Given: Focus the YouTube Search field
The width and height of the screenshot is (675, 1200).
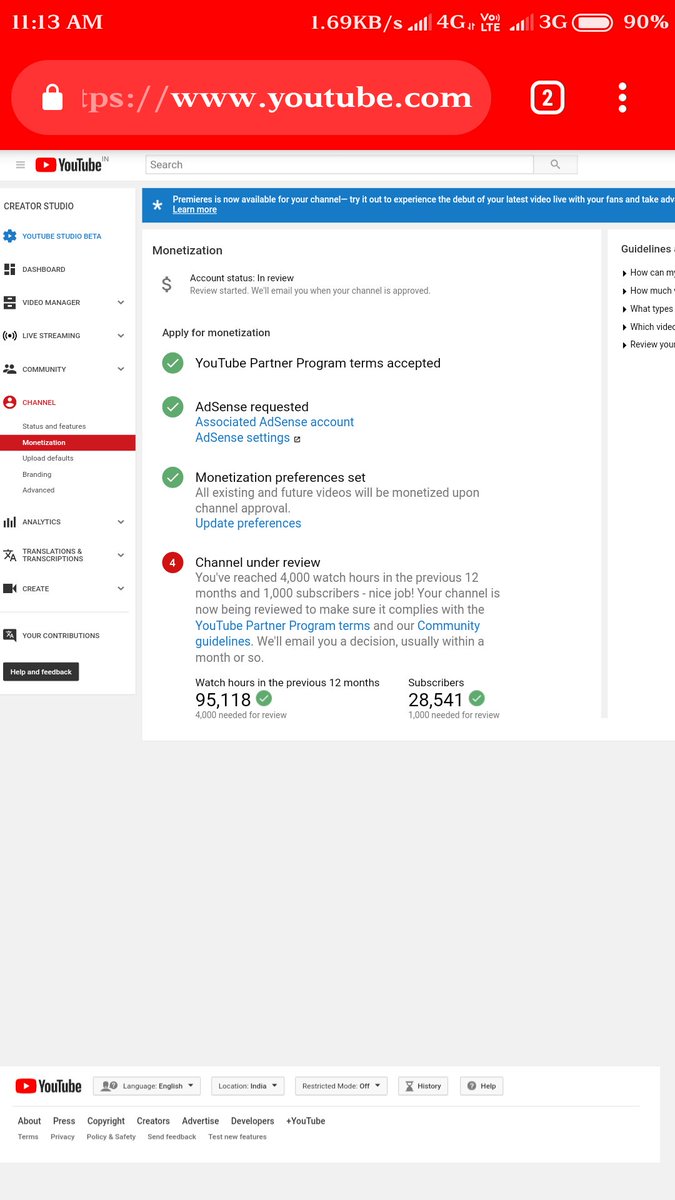Looking at the screenshot, I should point(339,165).
